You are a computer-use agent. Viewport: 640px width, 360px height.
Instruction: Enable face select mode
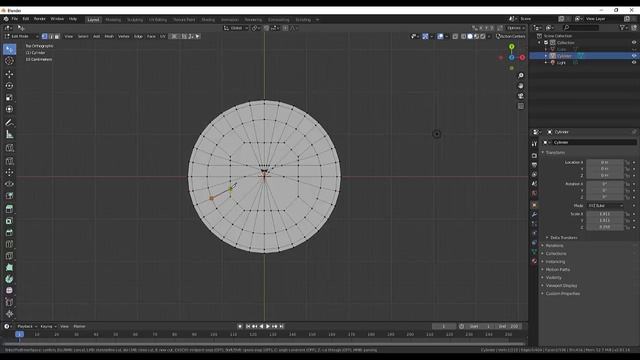[57, 36]
